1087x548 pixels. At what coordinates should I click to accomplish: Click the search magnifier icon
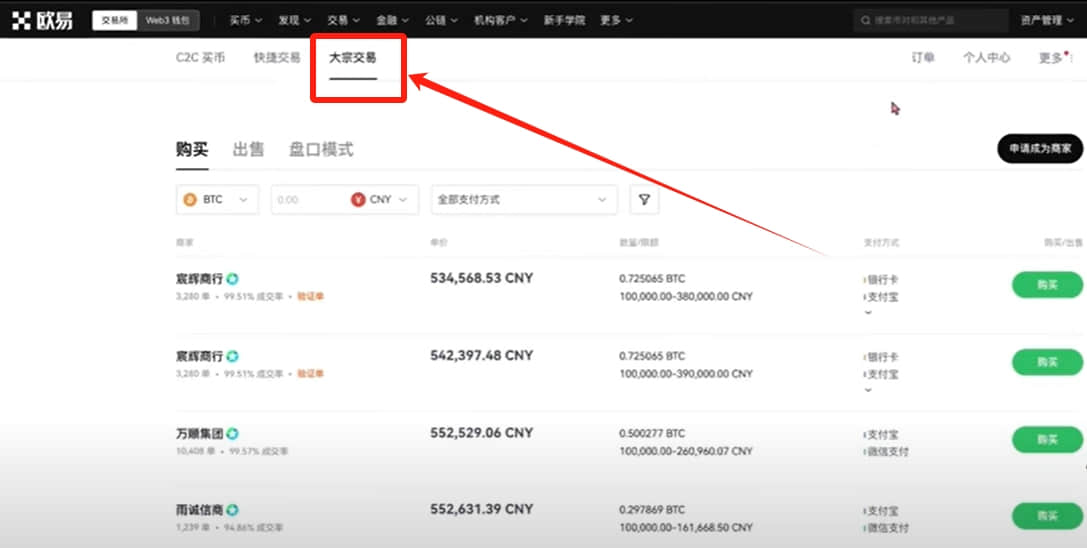click(x=865, y=21)
